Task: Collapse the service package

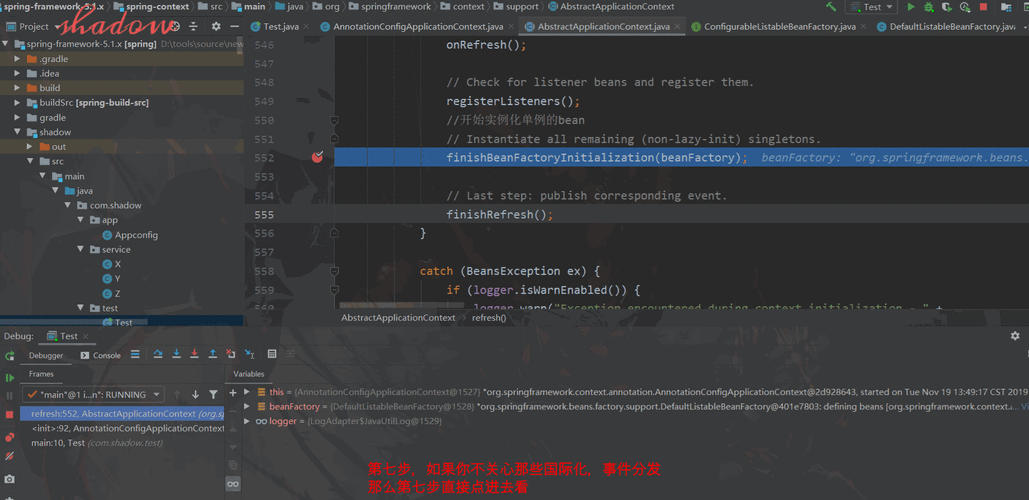Action: [80, 249]
